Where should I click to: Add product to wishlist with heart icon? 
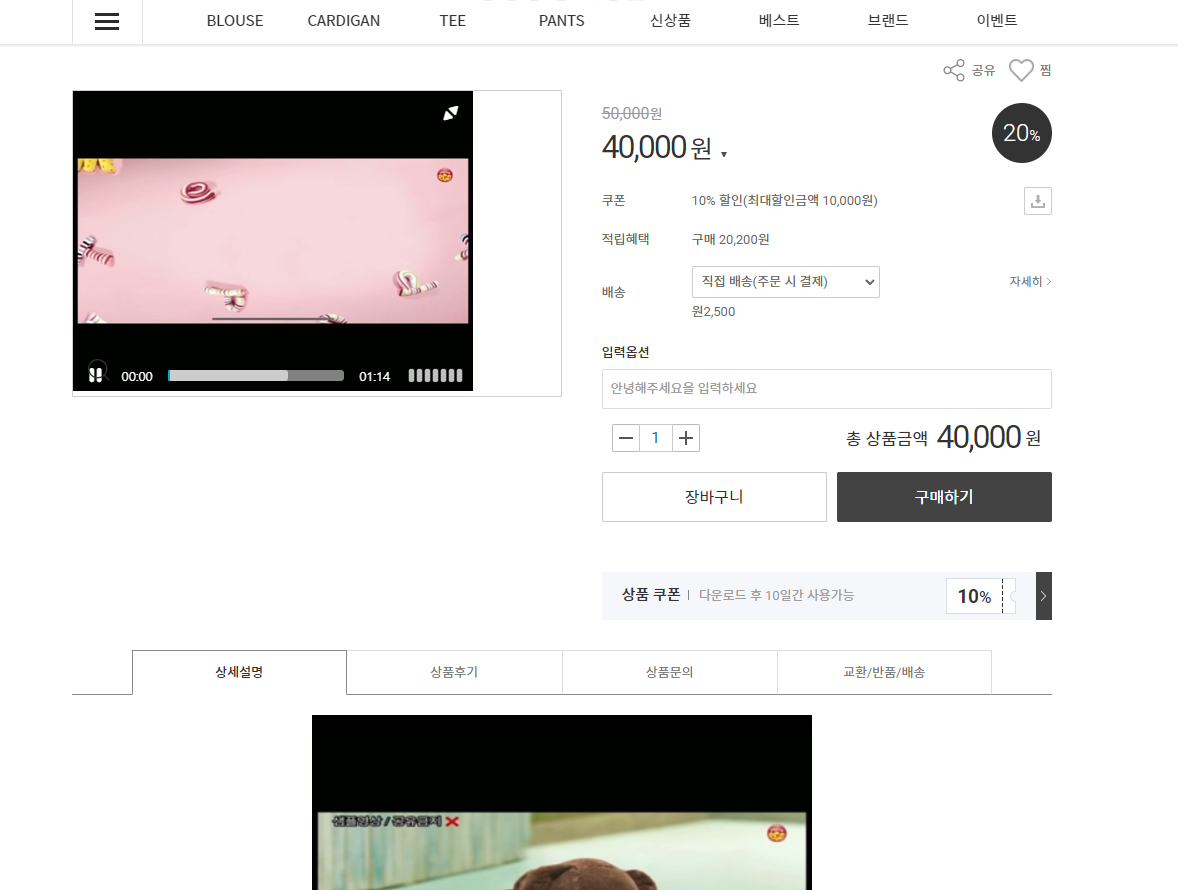click(1021, 71)
